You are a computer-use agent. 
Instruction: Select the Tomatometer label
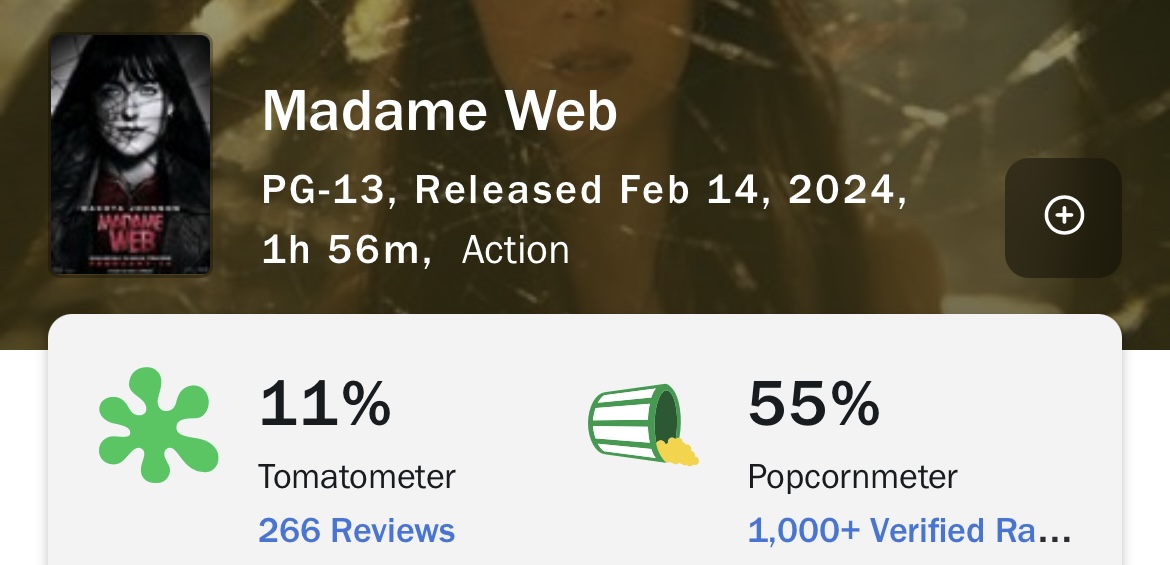356,476
